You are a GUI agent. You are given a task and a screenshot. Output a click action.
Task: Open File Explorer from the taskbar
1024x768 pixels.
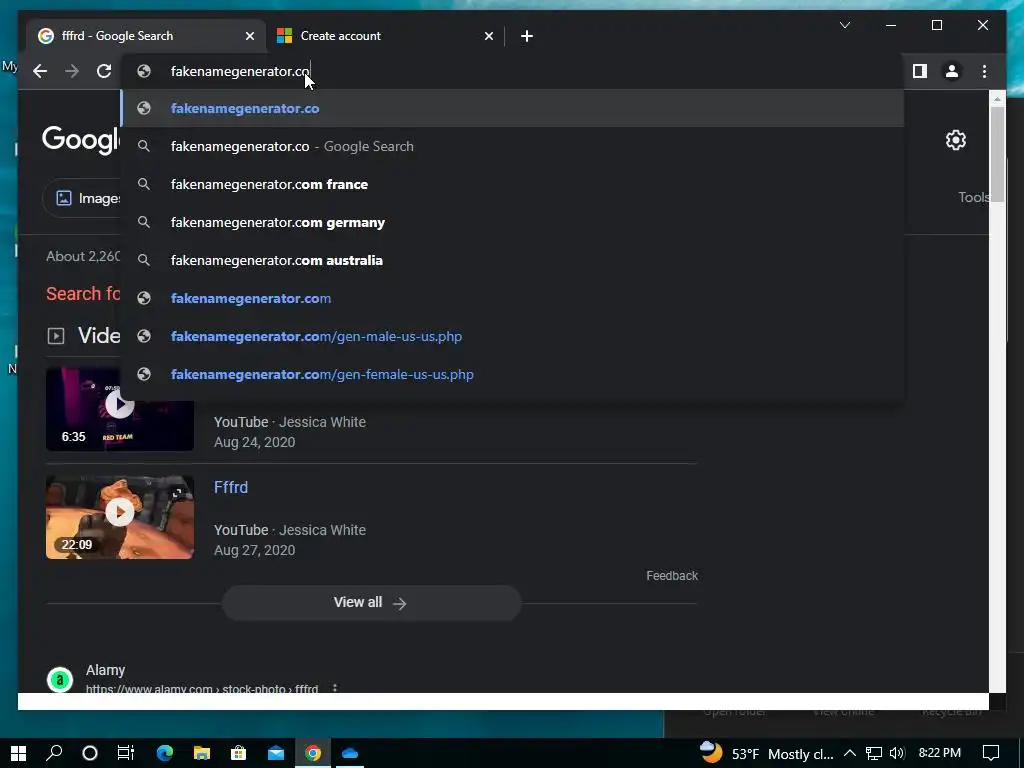point(202,753)
